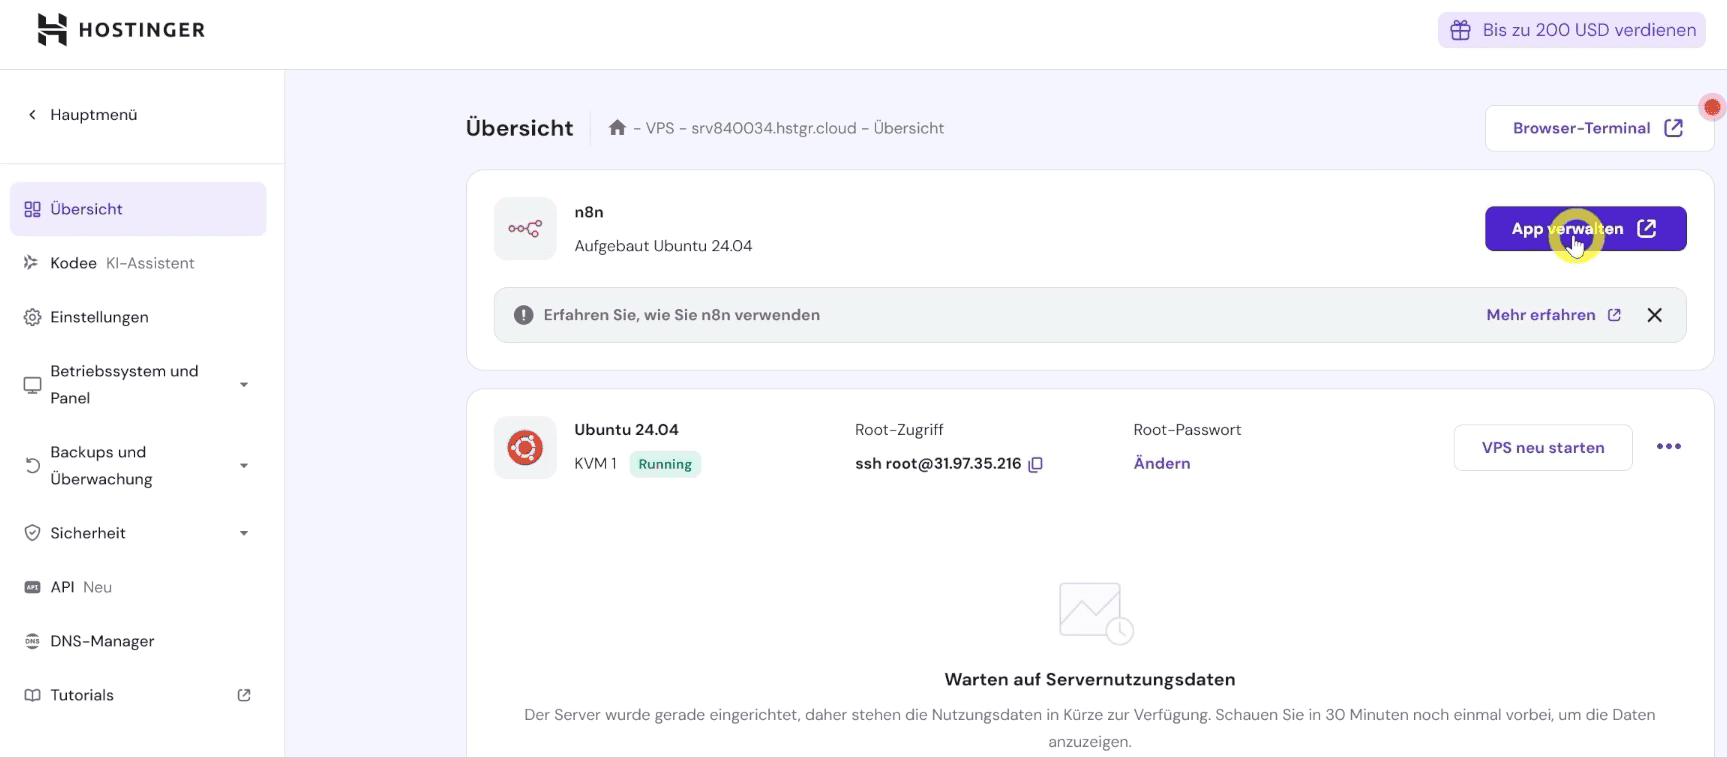Click the n8n app logo icon
Viewport: 1727px width, 757px height.
[x=525, y=229]
